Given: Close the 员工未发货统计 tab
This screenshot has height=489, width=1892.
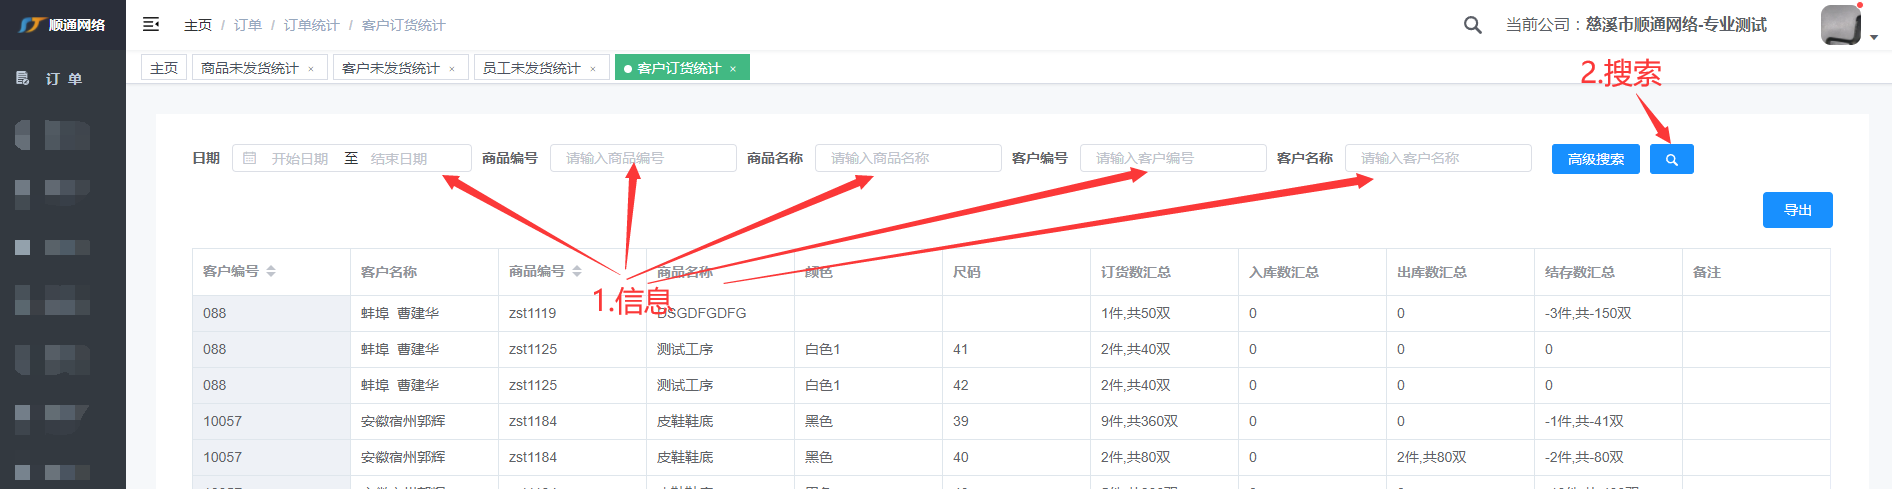Looking at the screenshot, I should pyautogui.click(x=593, y=69).
